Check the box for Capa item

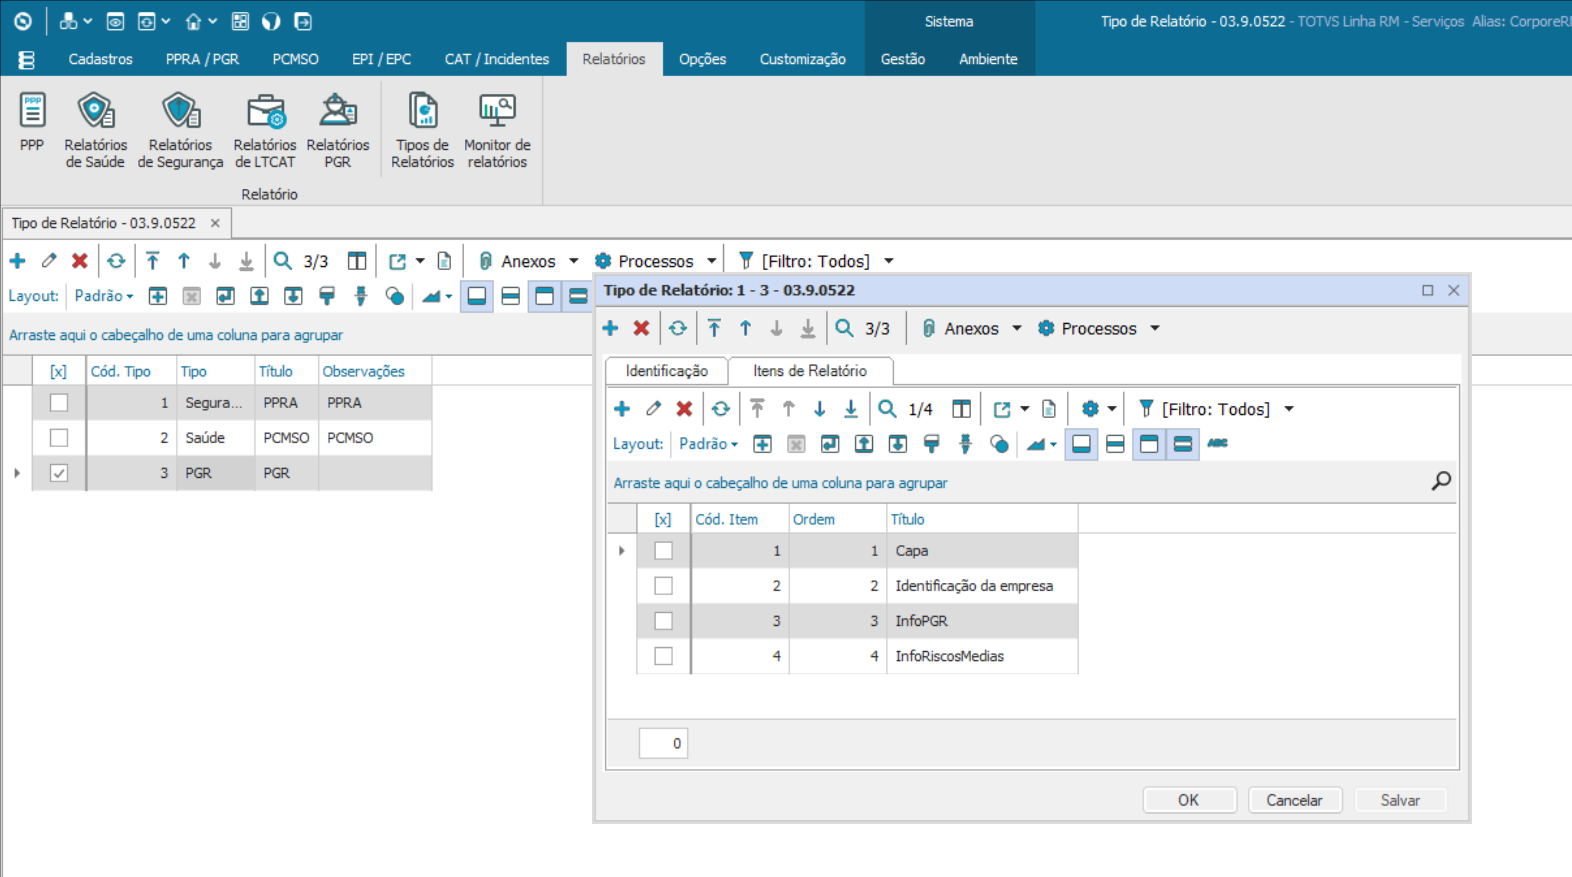(663, 551)
